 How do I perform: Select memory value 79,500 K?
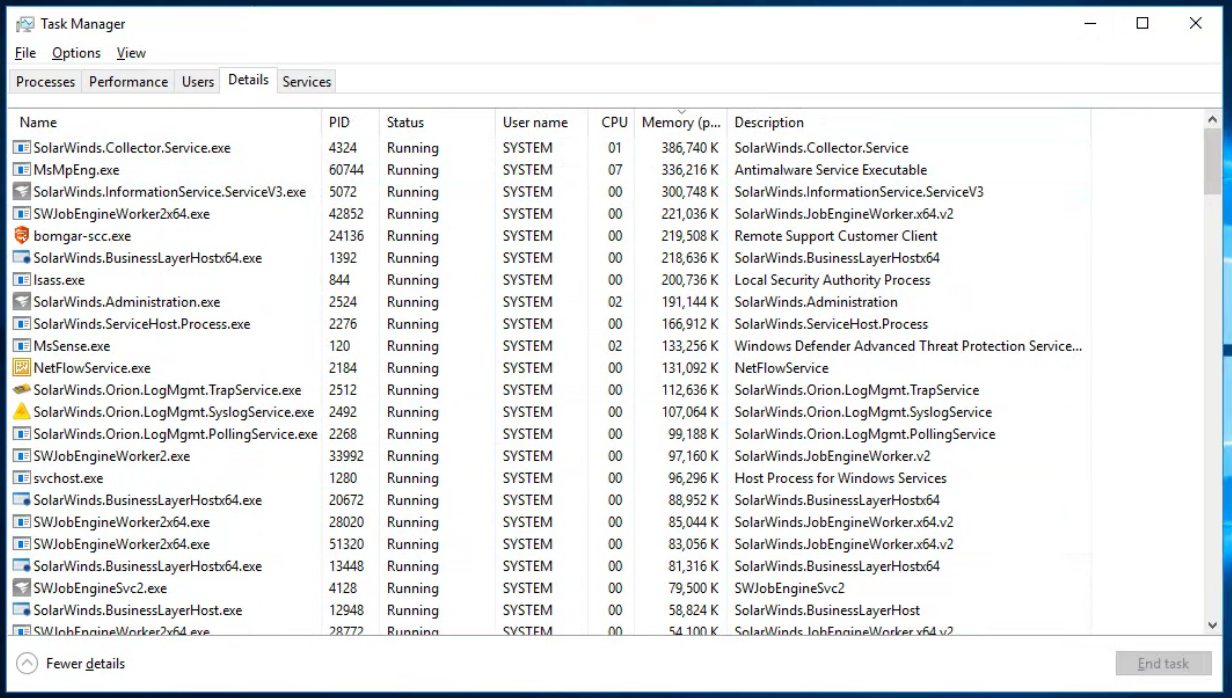pyautogui.click(x=694, y=588)
